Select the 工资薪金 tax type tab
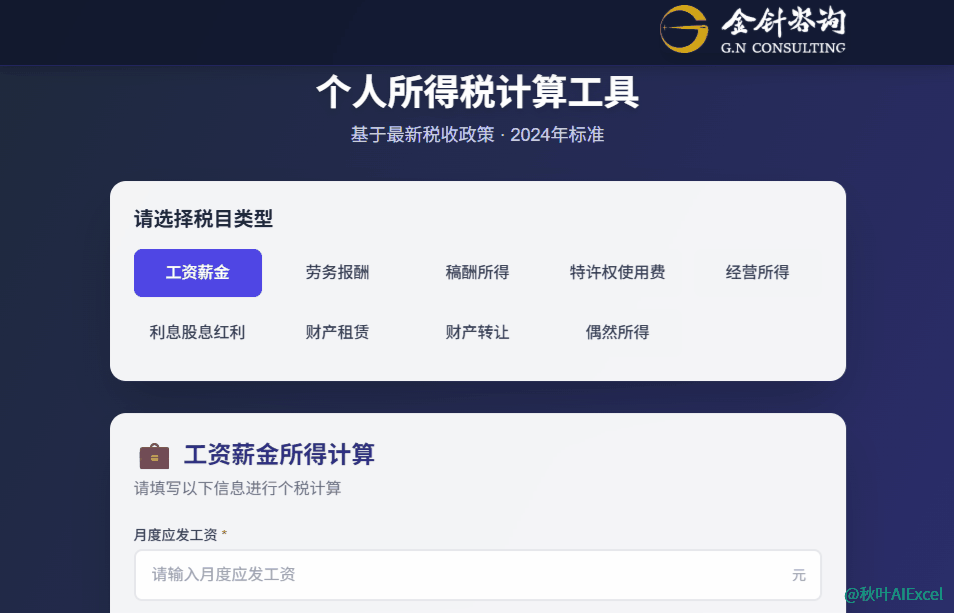 coord(198,272)
